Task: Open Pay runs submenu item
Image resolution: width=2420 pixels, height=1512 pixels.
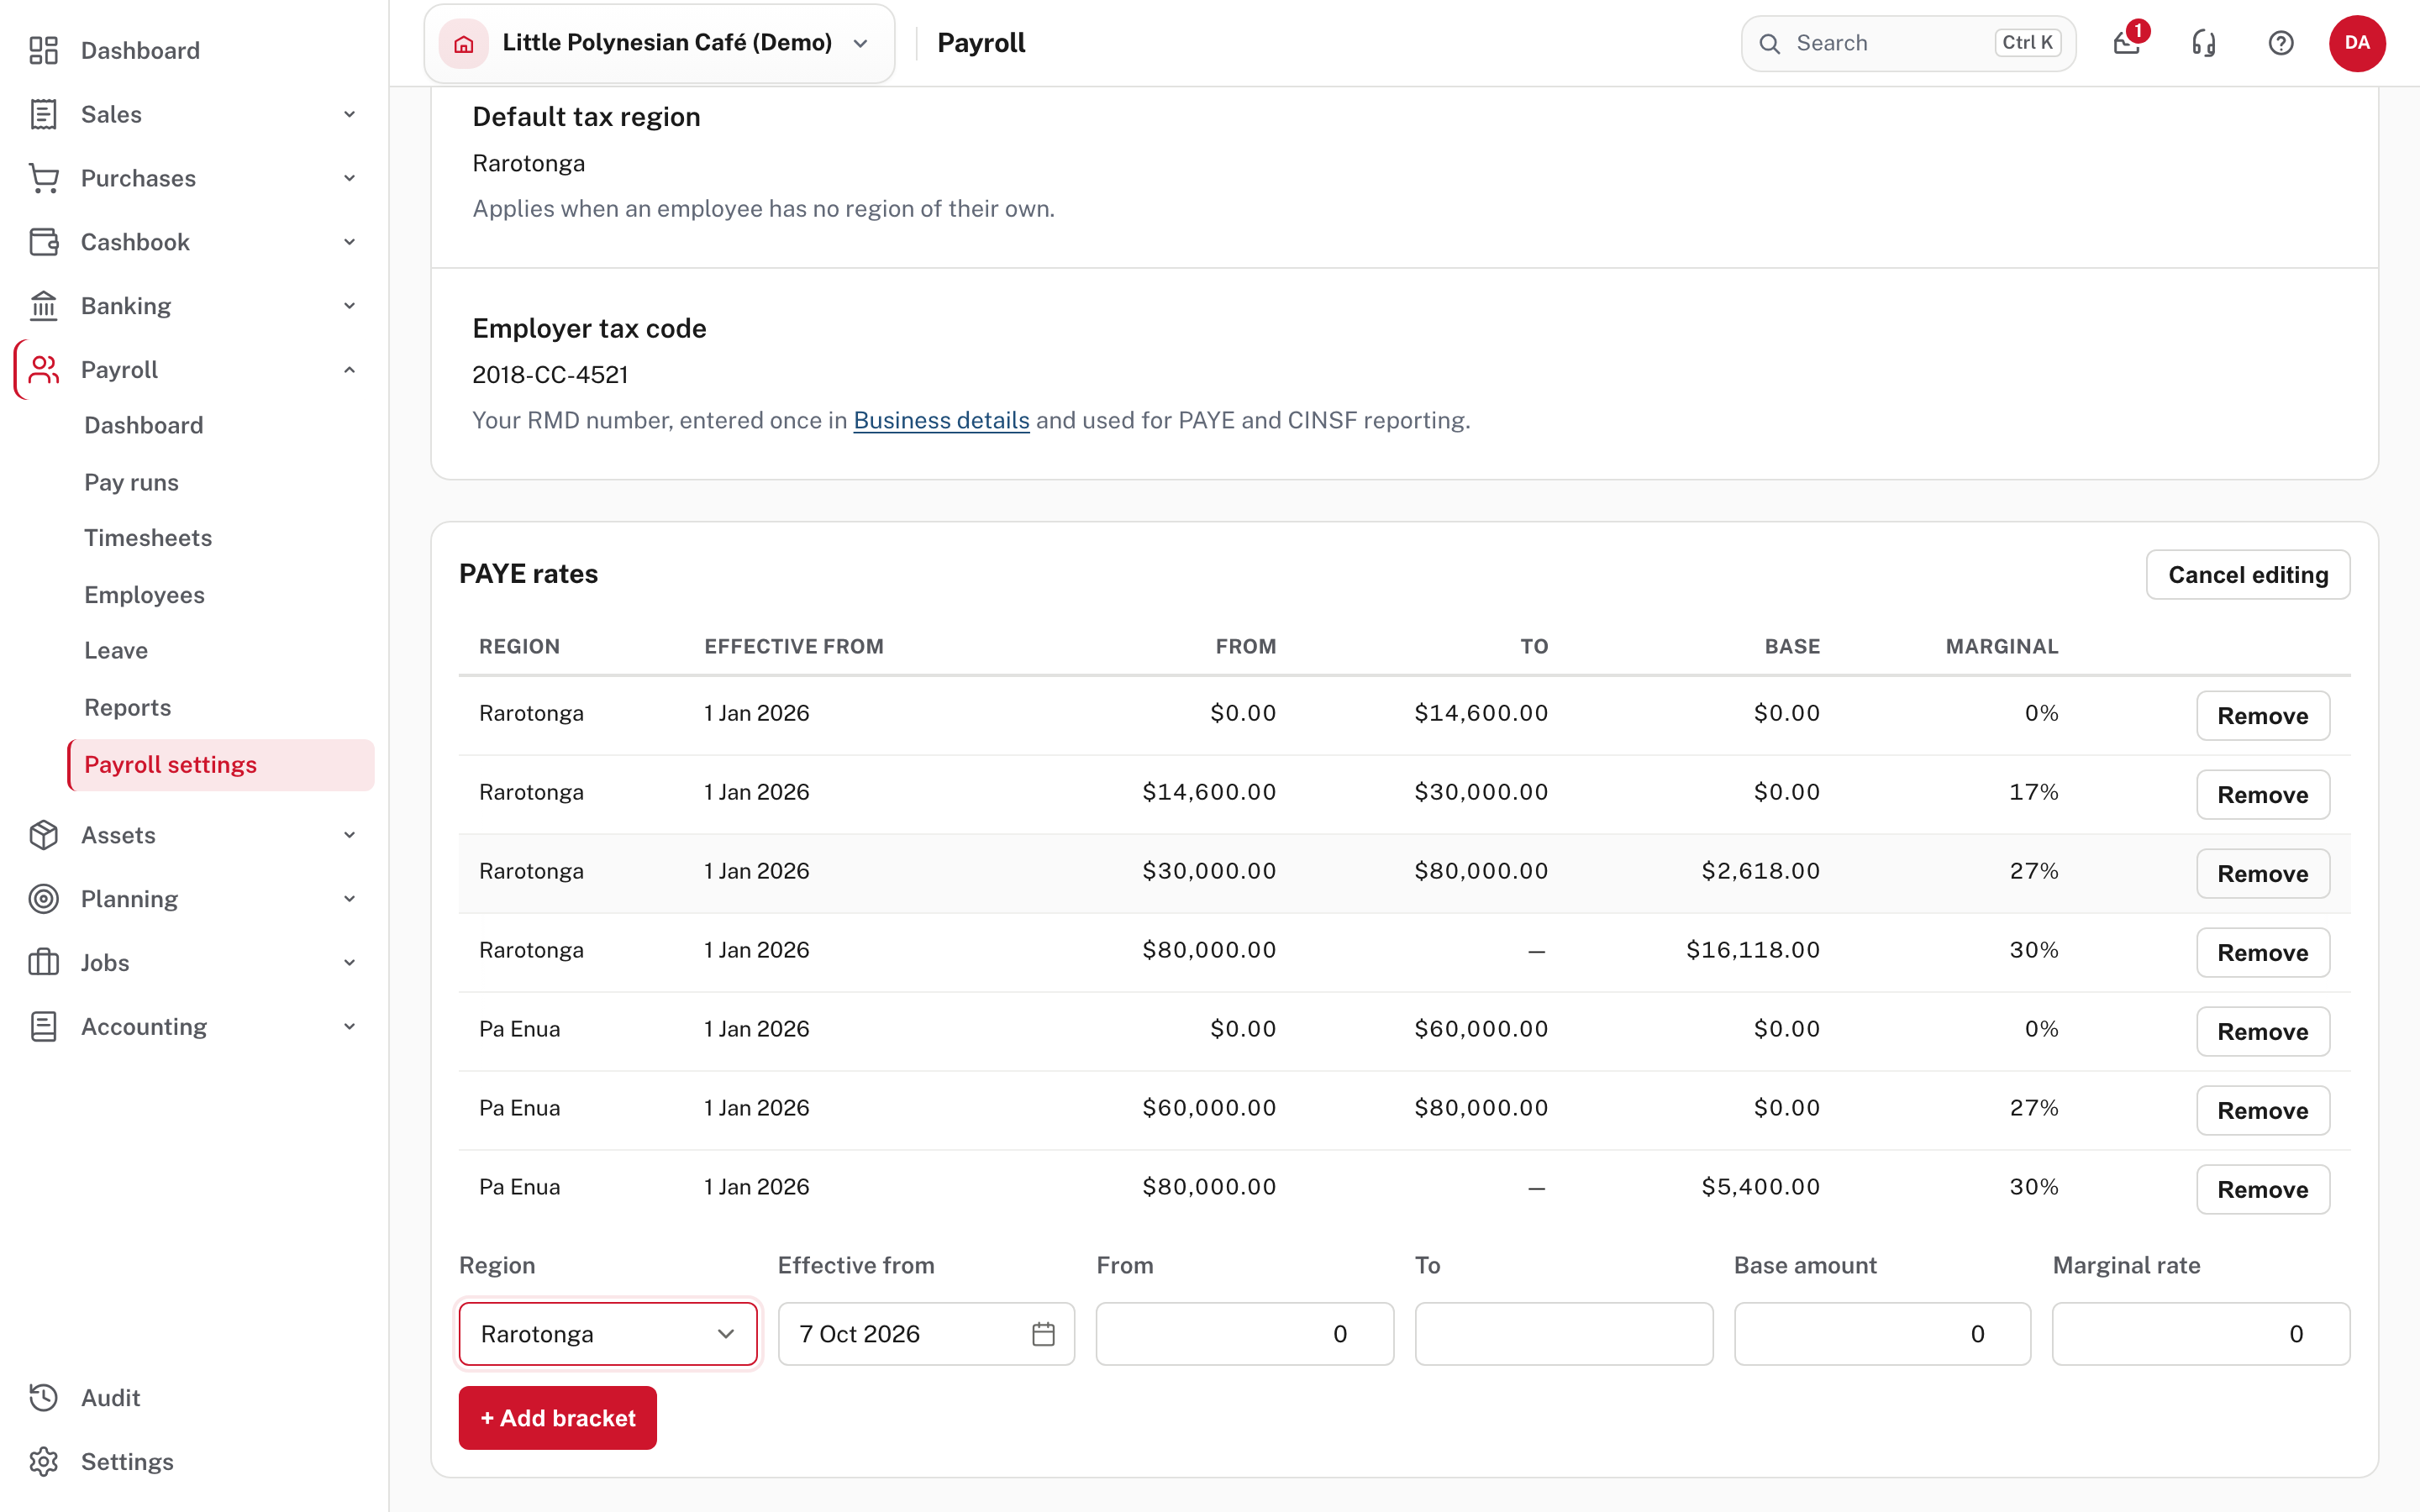Action: pyautogui.click(x=131, y=482)
